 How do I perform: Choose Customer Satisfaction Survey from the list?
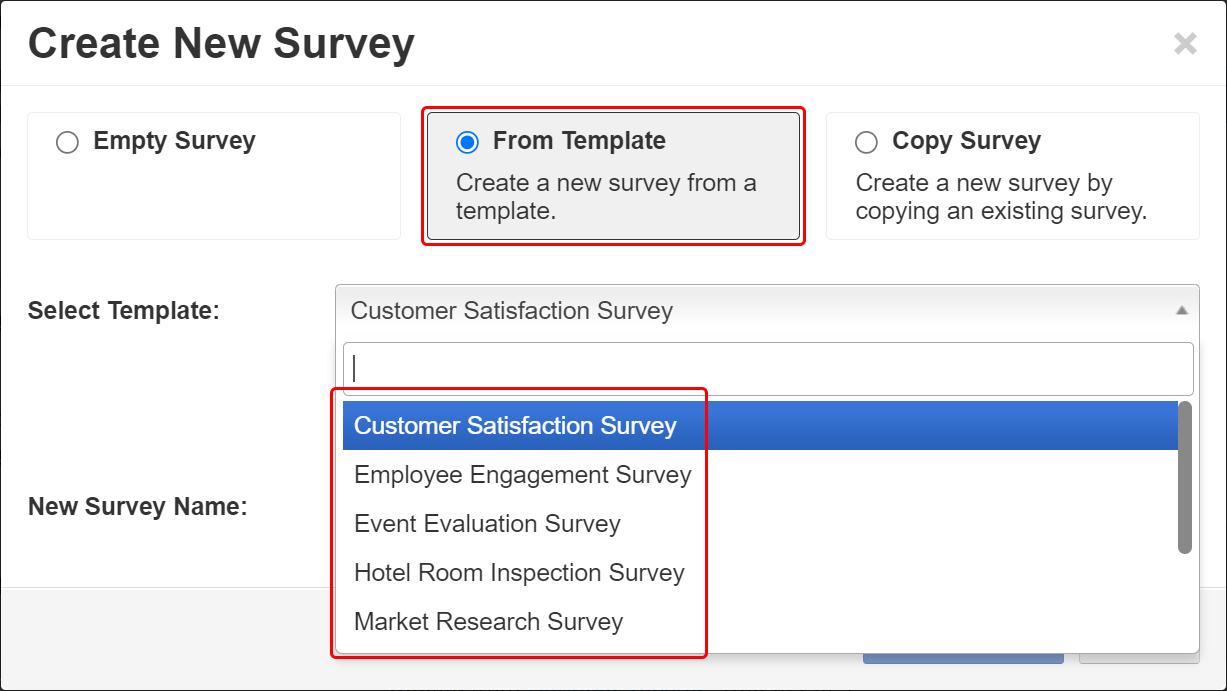point(515,426)
